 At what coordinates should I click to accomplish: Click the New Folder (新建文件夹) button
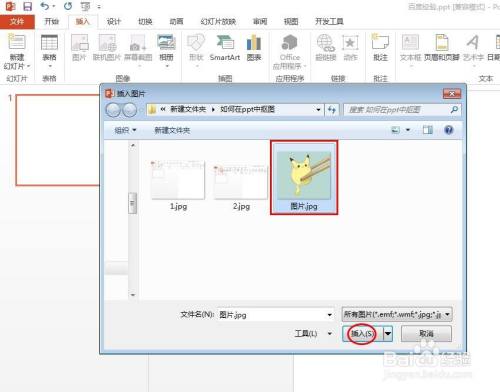pos(172,130)
